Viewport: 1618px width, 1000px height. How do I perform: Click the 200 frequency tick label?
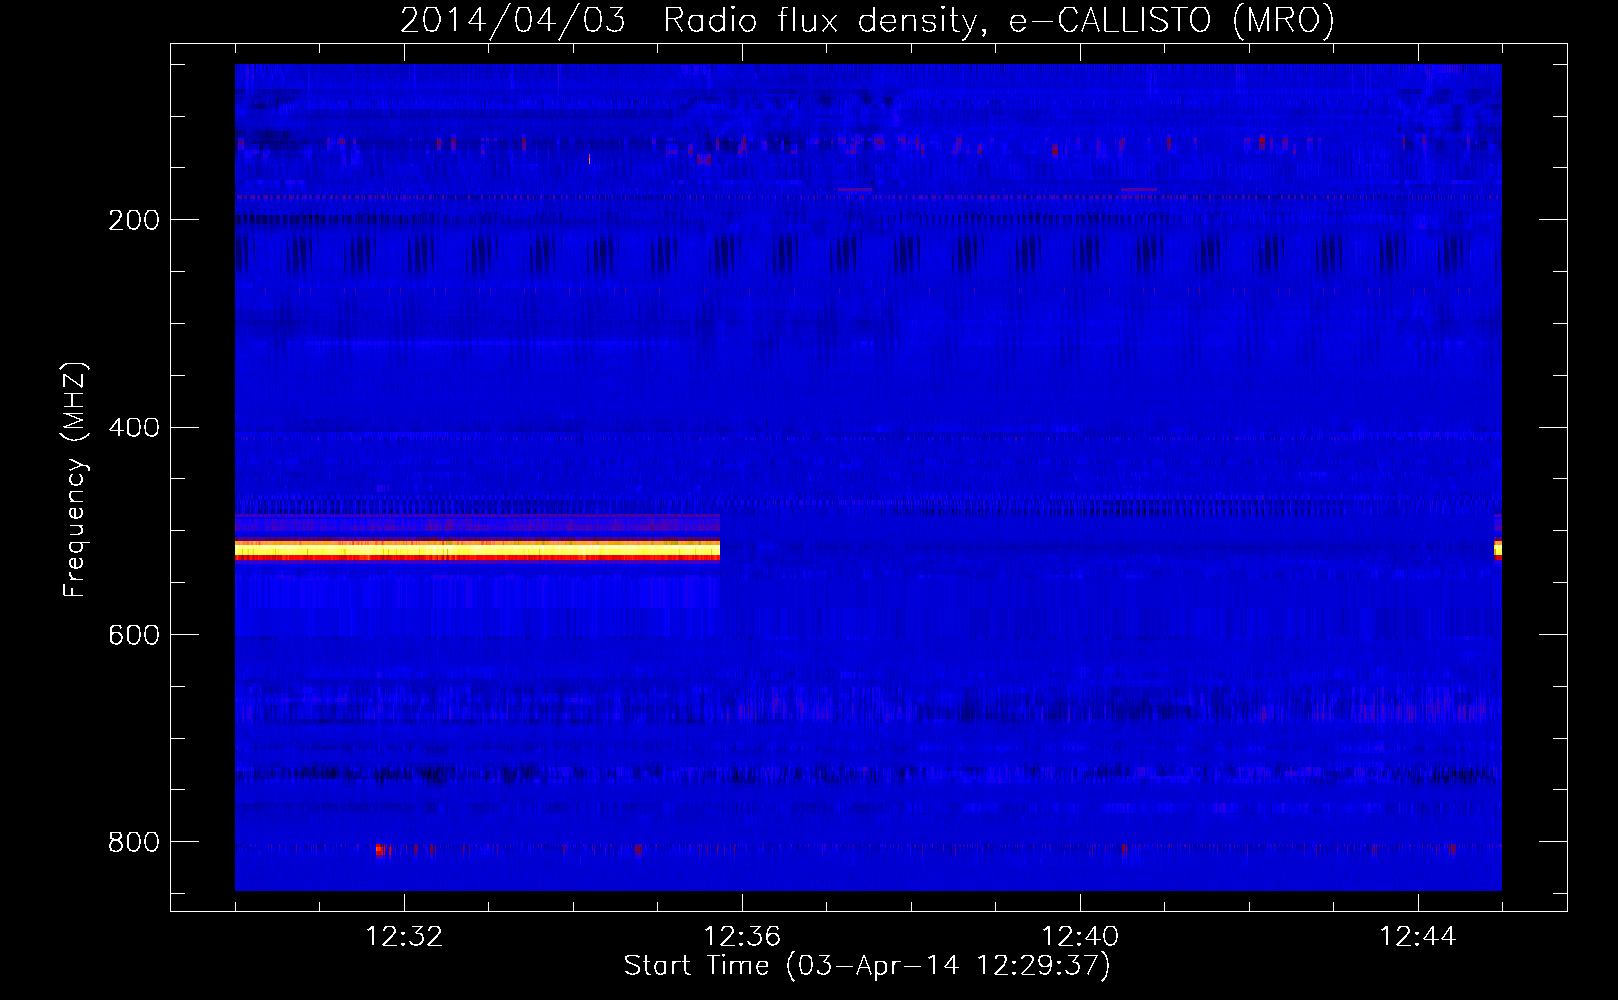tap(133, 220)
